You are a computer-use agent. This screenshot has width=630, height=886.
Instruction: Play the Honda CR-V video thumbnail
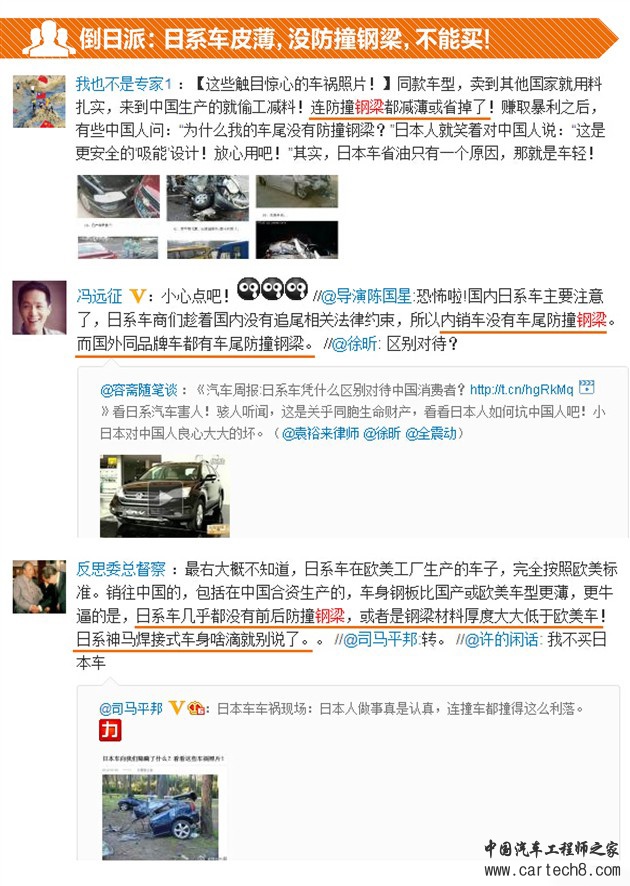click(164, 496)
